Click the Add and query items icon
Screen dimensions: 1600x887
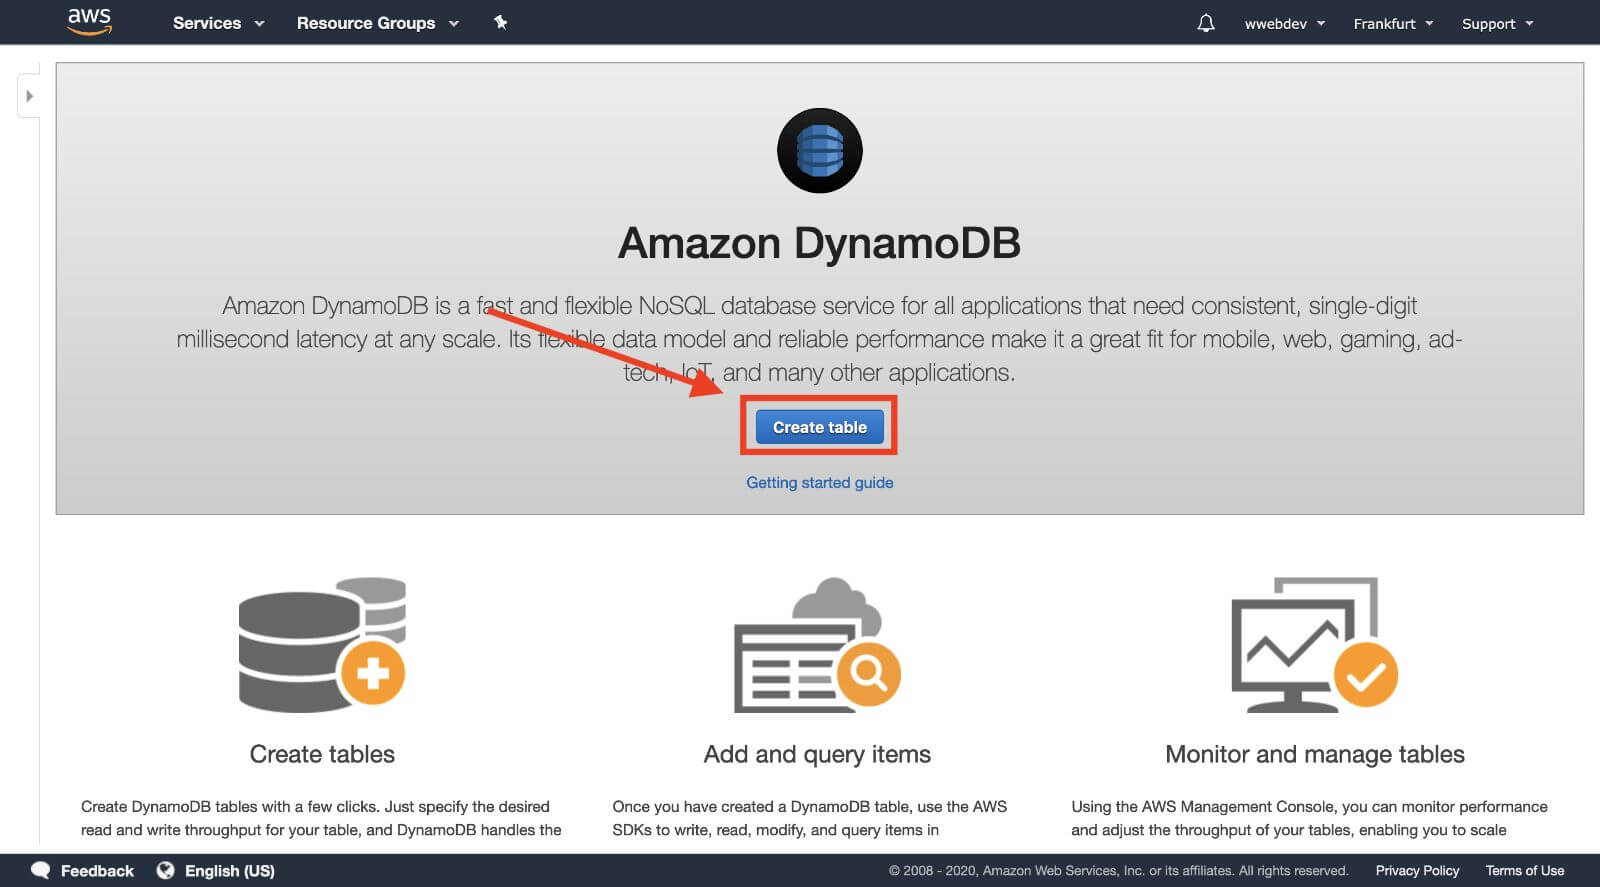pos(817,645)
